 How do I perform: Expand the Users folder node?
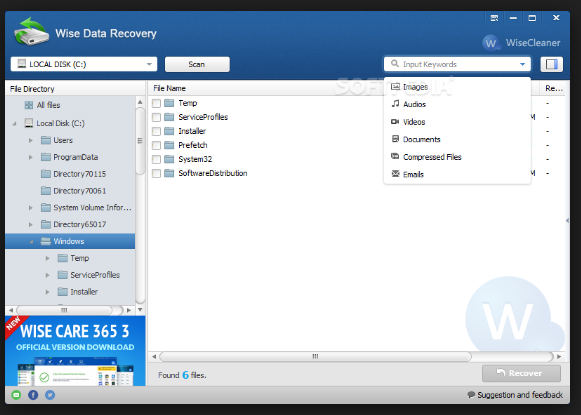pos(31,140)
